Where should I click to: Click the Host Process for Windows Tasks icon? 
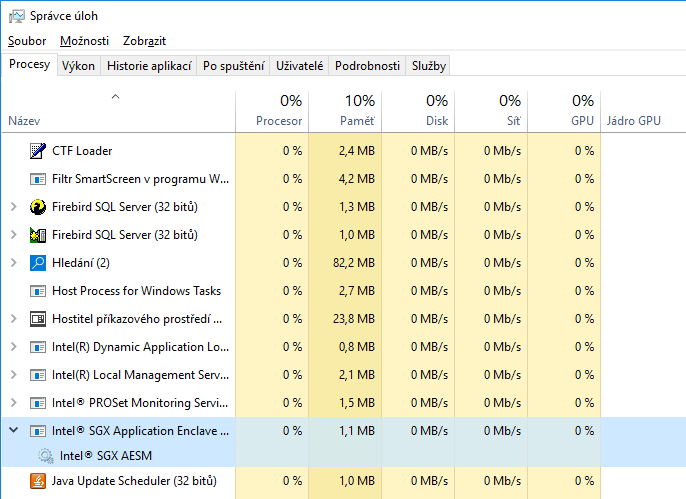tap(38, 291)
